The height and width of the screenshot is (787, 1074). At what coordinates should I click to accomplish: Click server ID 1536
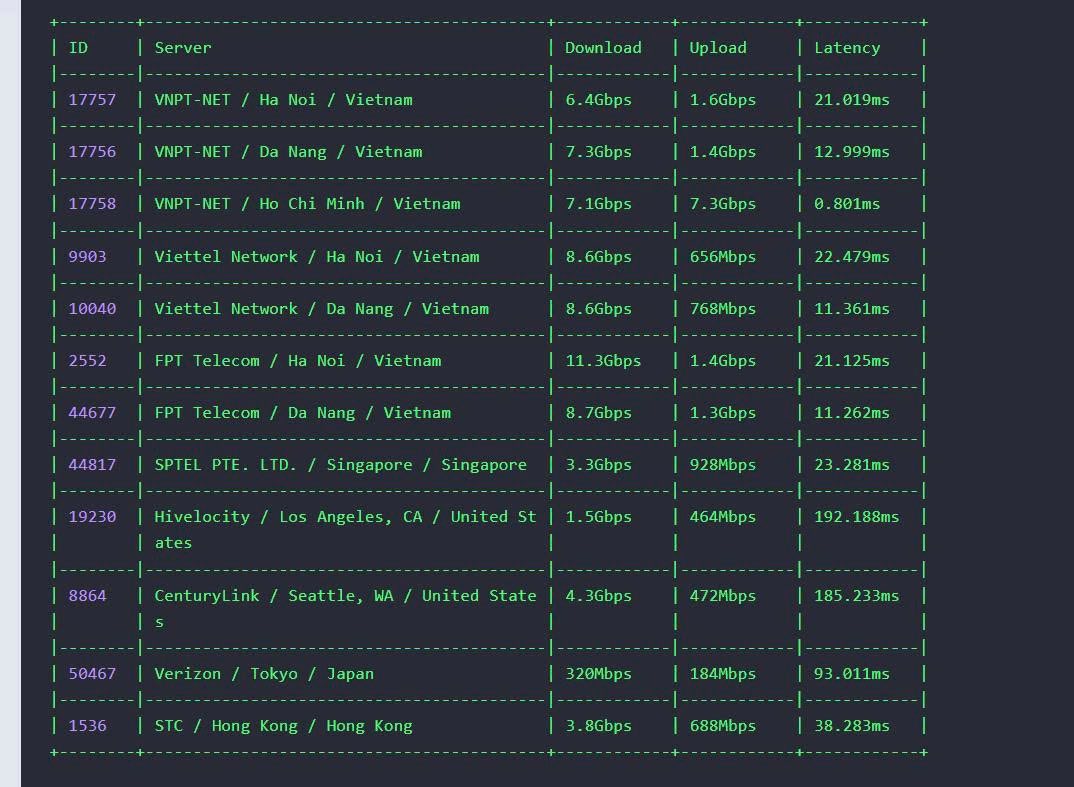(87, 726)
